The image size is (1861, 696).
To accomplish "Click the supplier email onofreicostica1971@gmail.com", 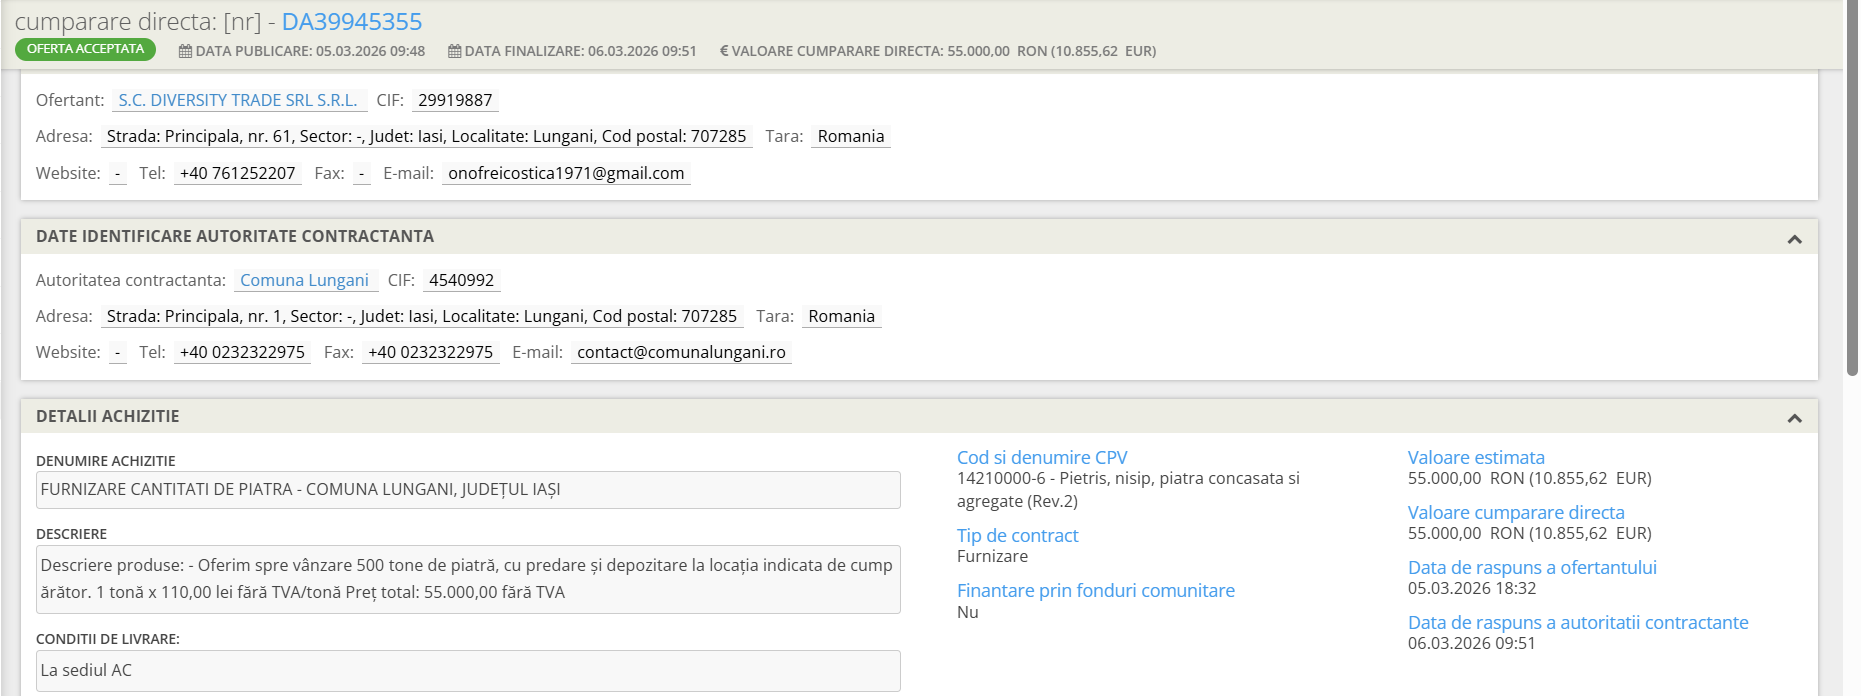I will (566, 173).
